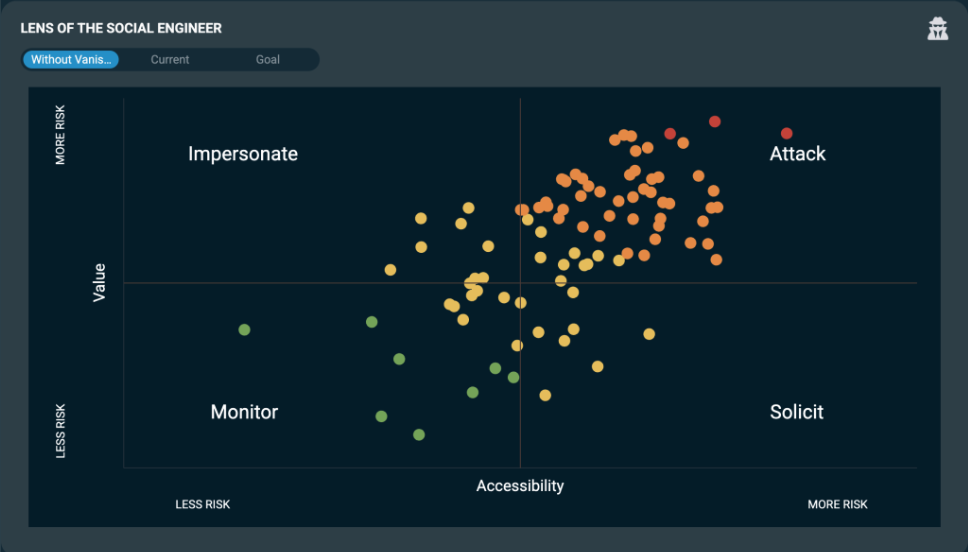Switch to the Goal view
The width and height of the screenshot is (968, 552).
[x=268, y=60]
